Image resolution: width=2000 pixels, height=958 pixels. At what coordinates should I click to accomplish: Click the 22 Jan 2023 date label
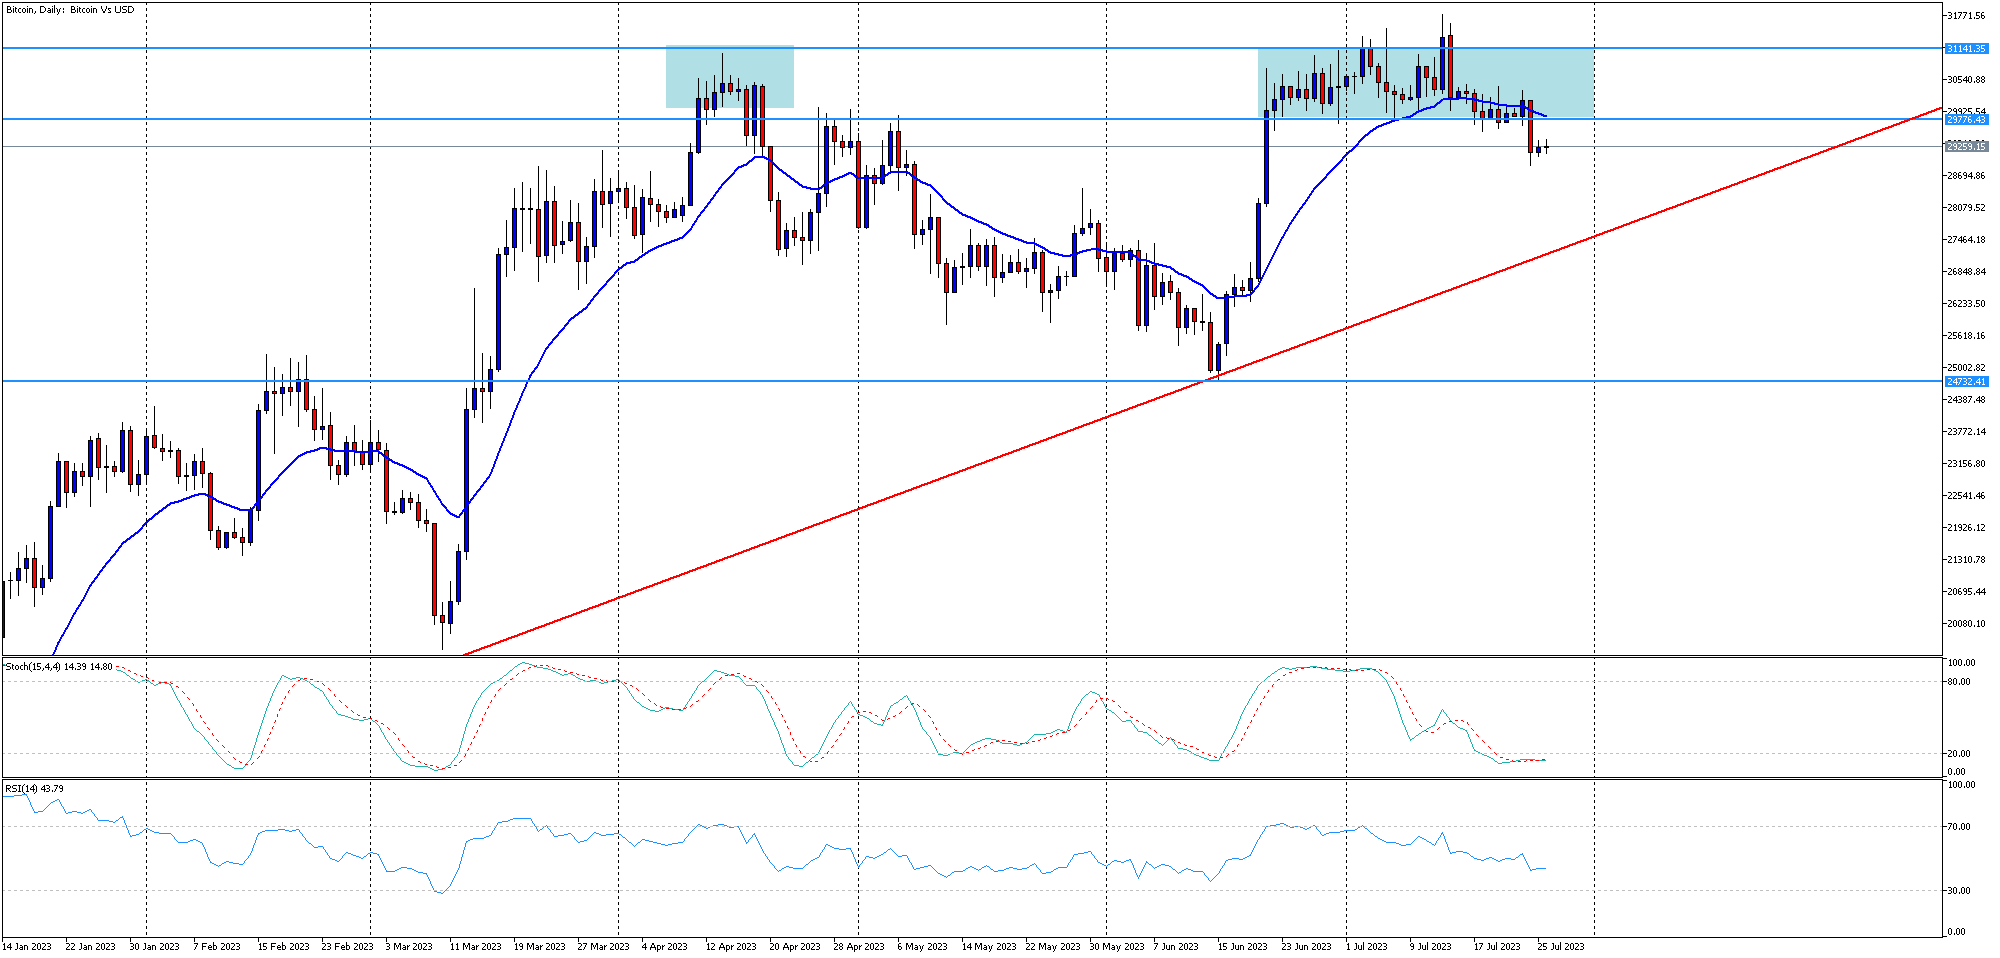tap(90, 946)
